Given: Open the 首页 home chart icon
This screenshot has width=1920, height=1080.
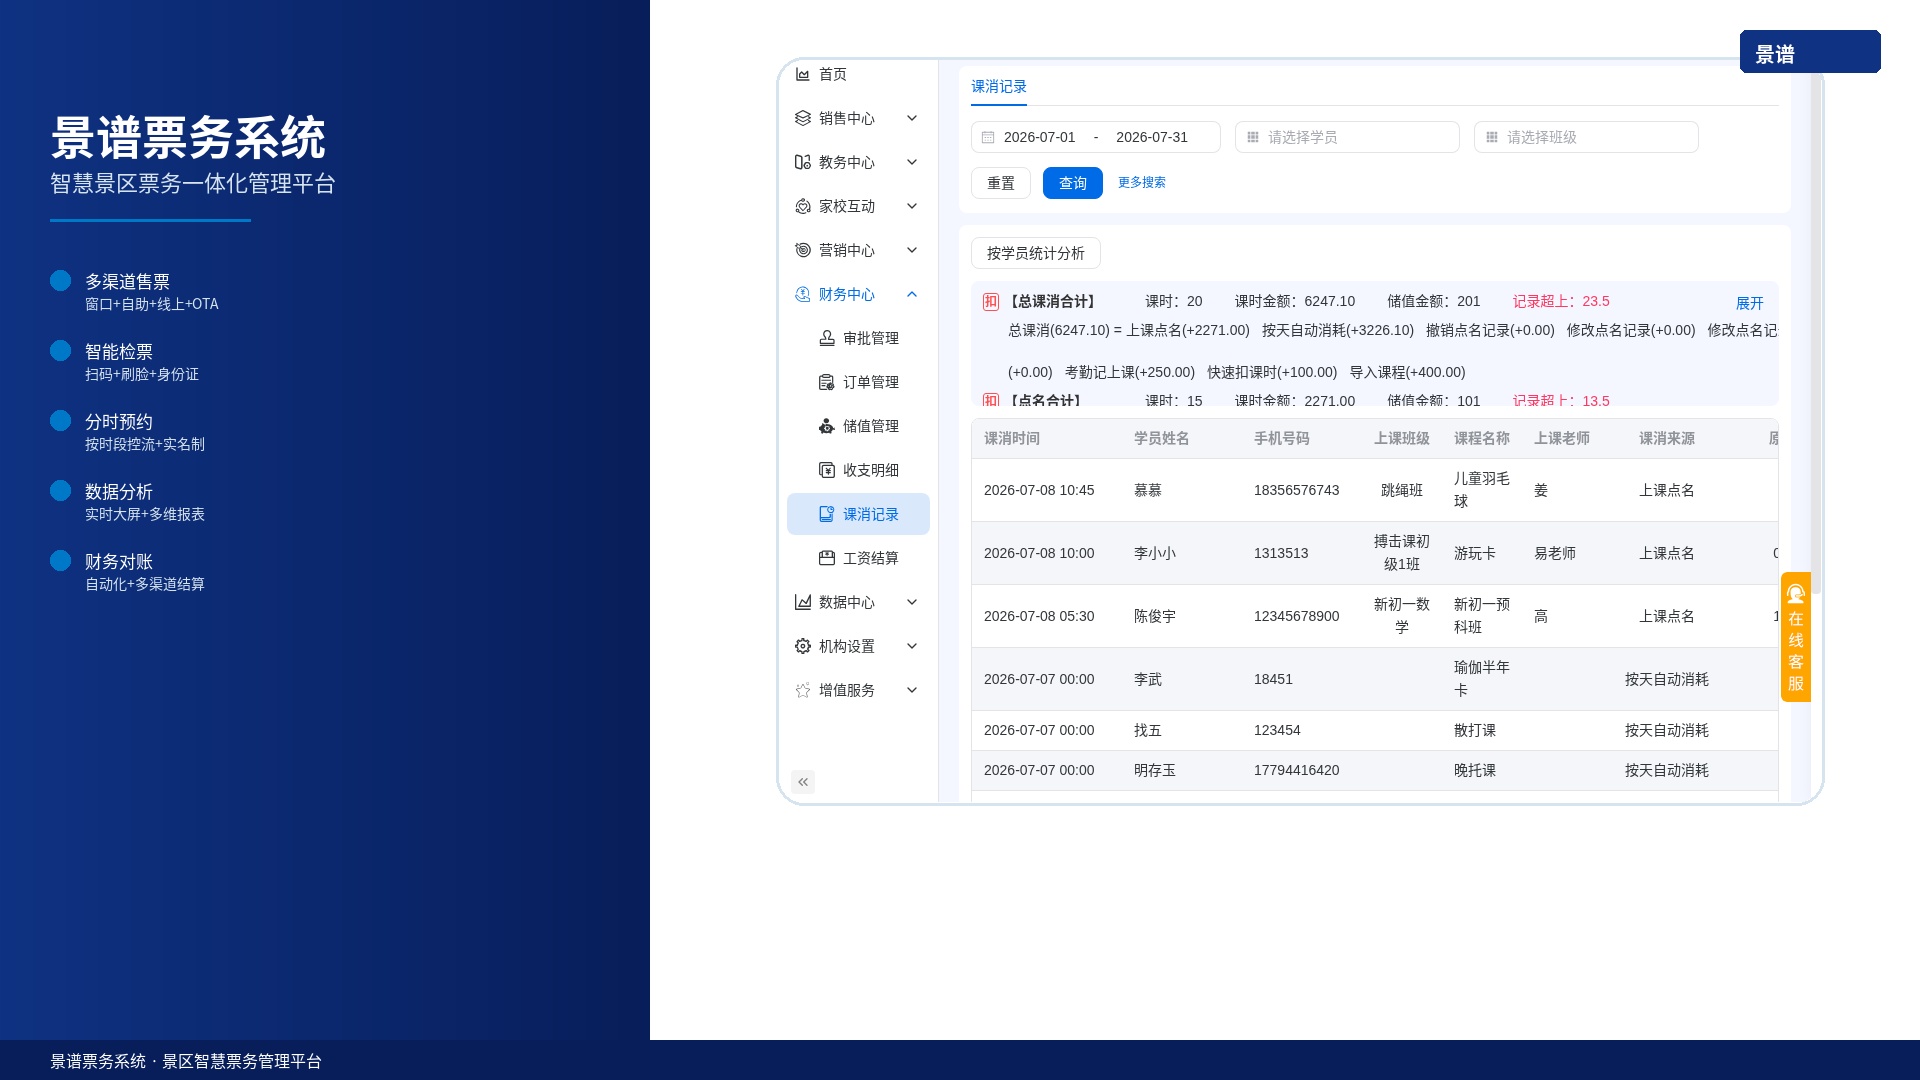Looking at the screenshot, I should pos(802,74).
